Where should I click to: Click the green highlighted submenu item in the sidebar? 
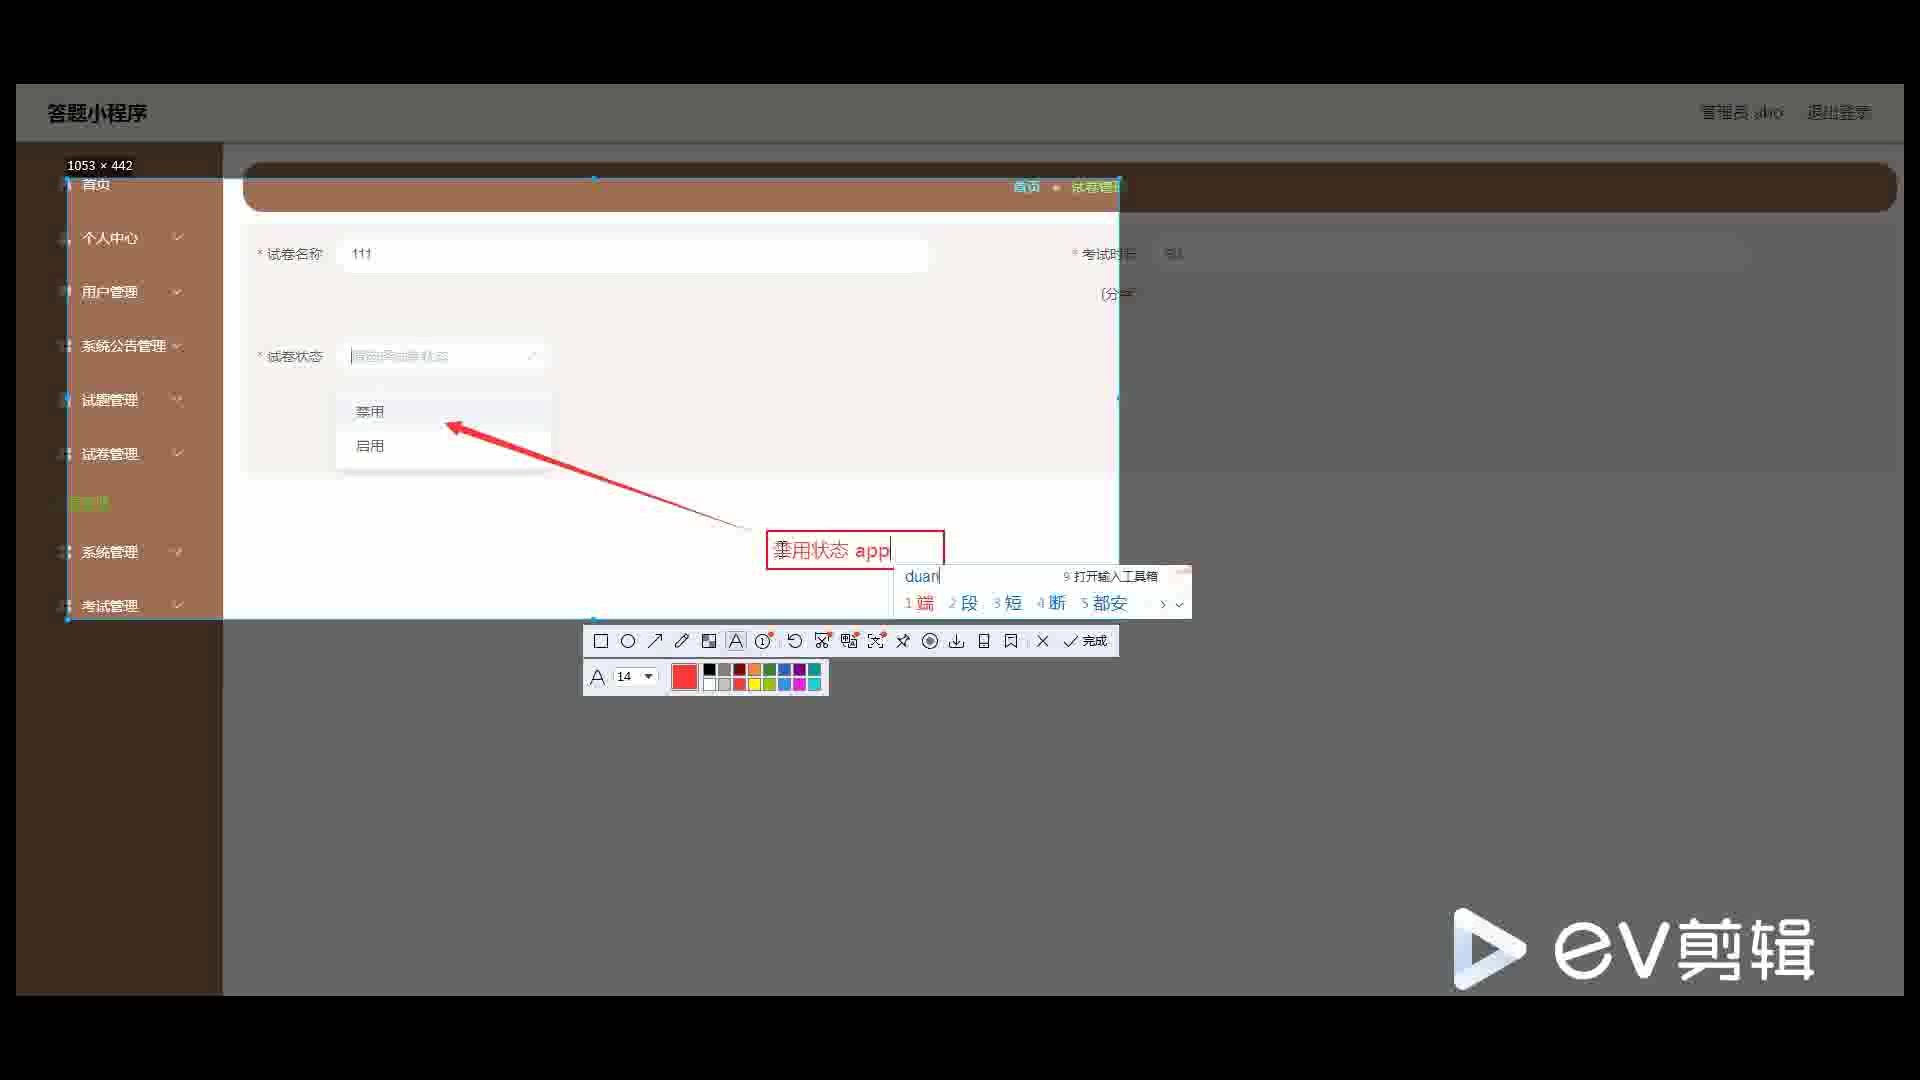point(89,503)
